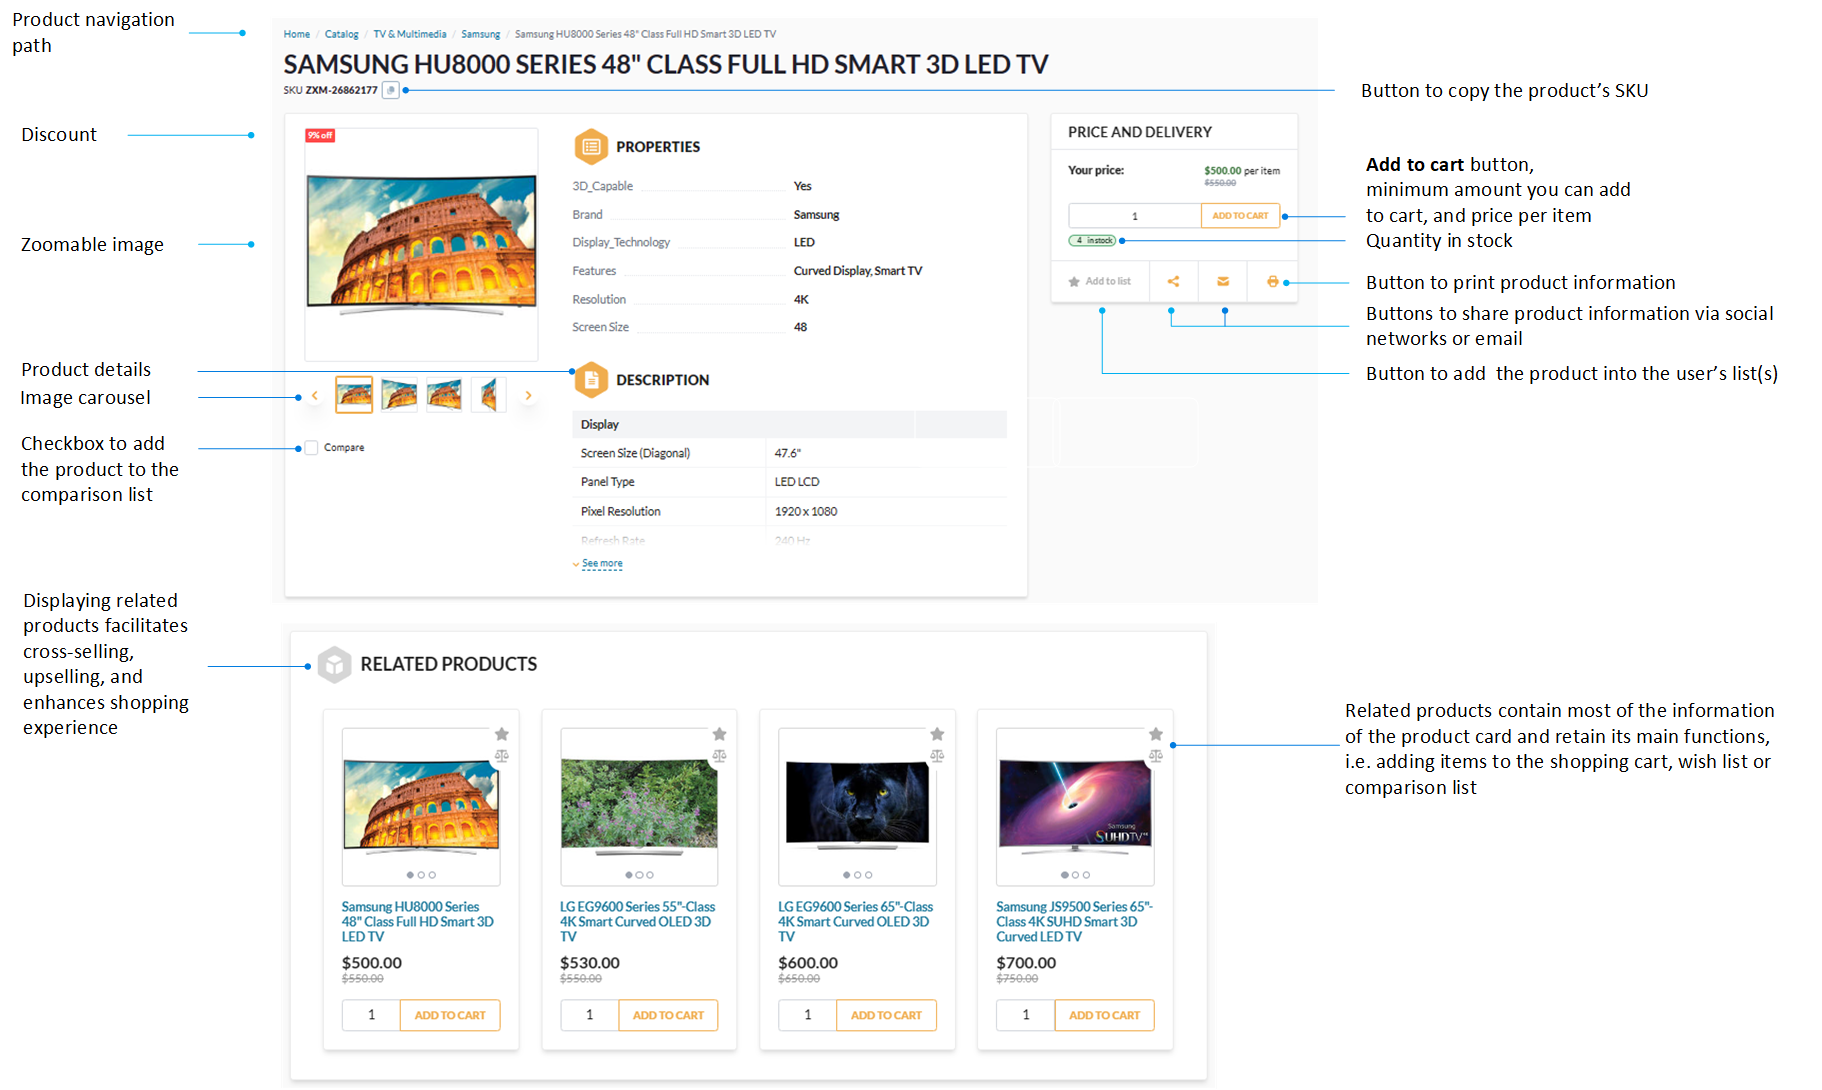Select the third carousel thumbnail
1822x1090 pixels.
click(444, 395)
